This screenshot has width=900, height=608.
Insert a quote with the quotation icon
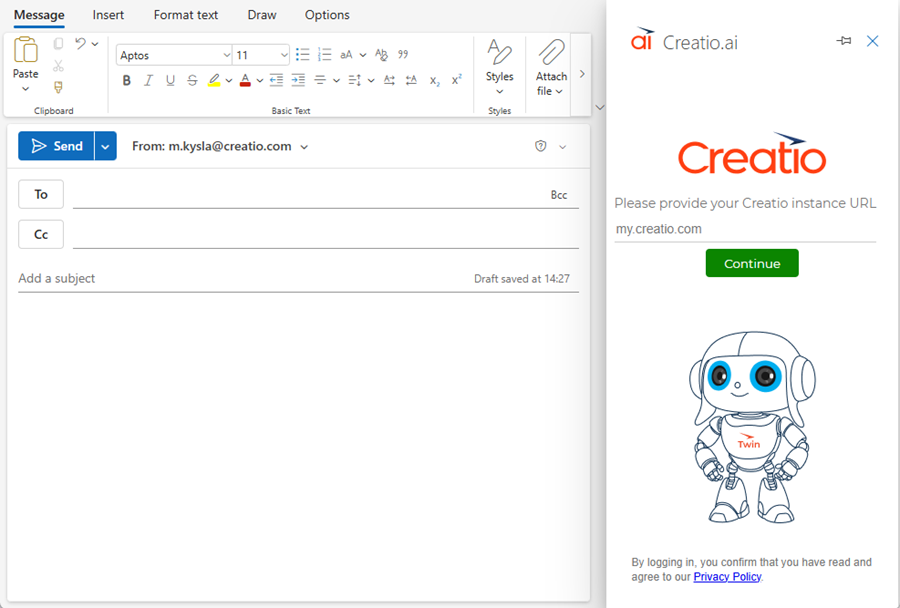tap(403, 54)
